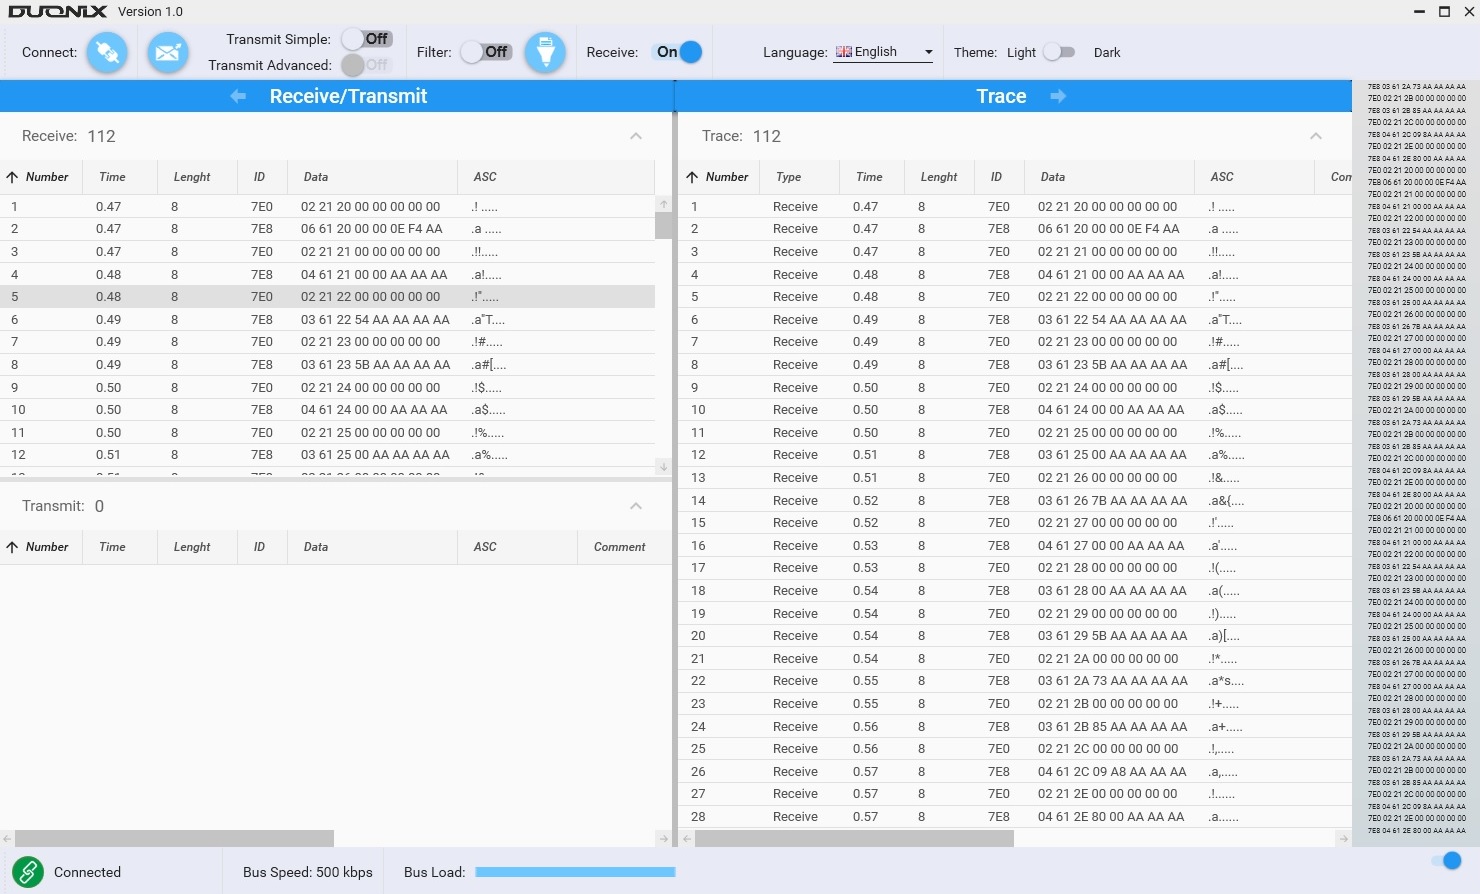This screenshot has width=1480, height=894.
Task: Select Receive row 1 data 02 21 20
Action: coord(327,206)
